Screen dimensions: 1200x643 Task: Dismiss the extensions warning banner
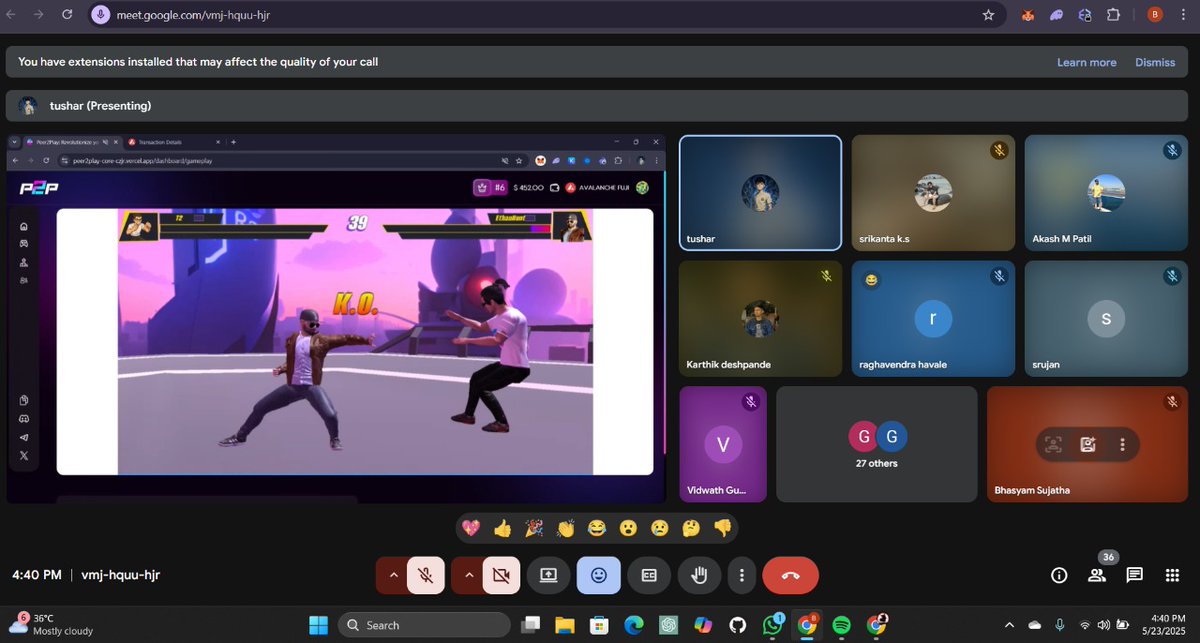pyautogui.click(x=1155, y=62)
